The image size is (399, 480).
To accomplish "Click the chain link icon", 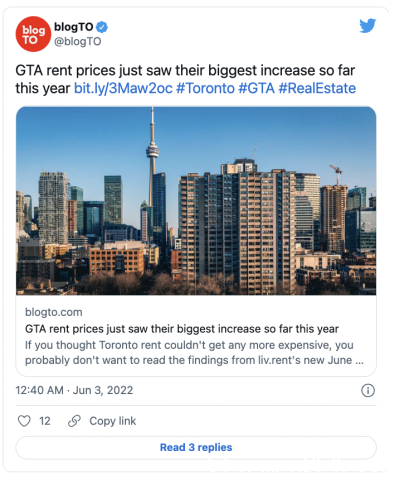I will pyautogui.click(x=74, y=421).
